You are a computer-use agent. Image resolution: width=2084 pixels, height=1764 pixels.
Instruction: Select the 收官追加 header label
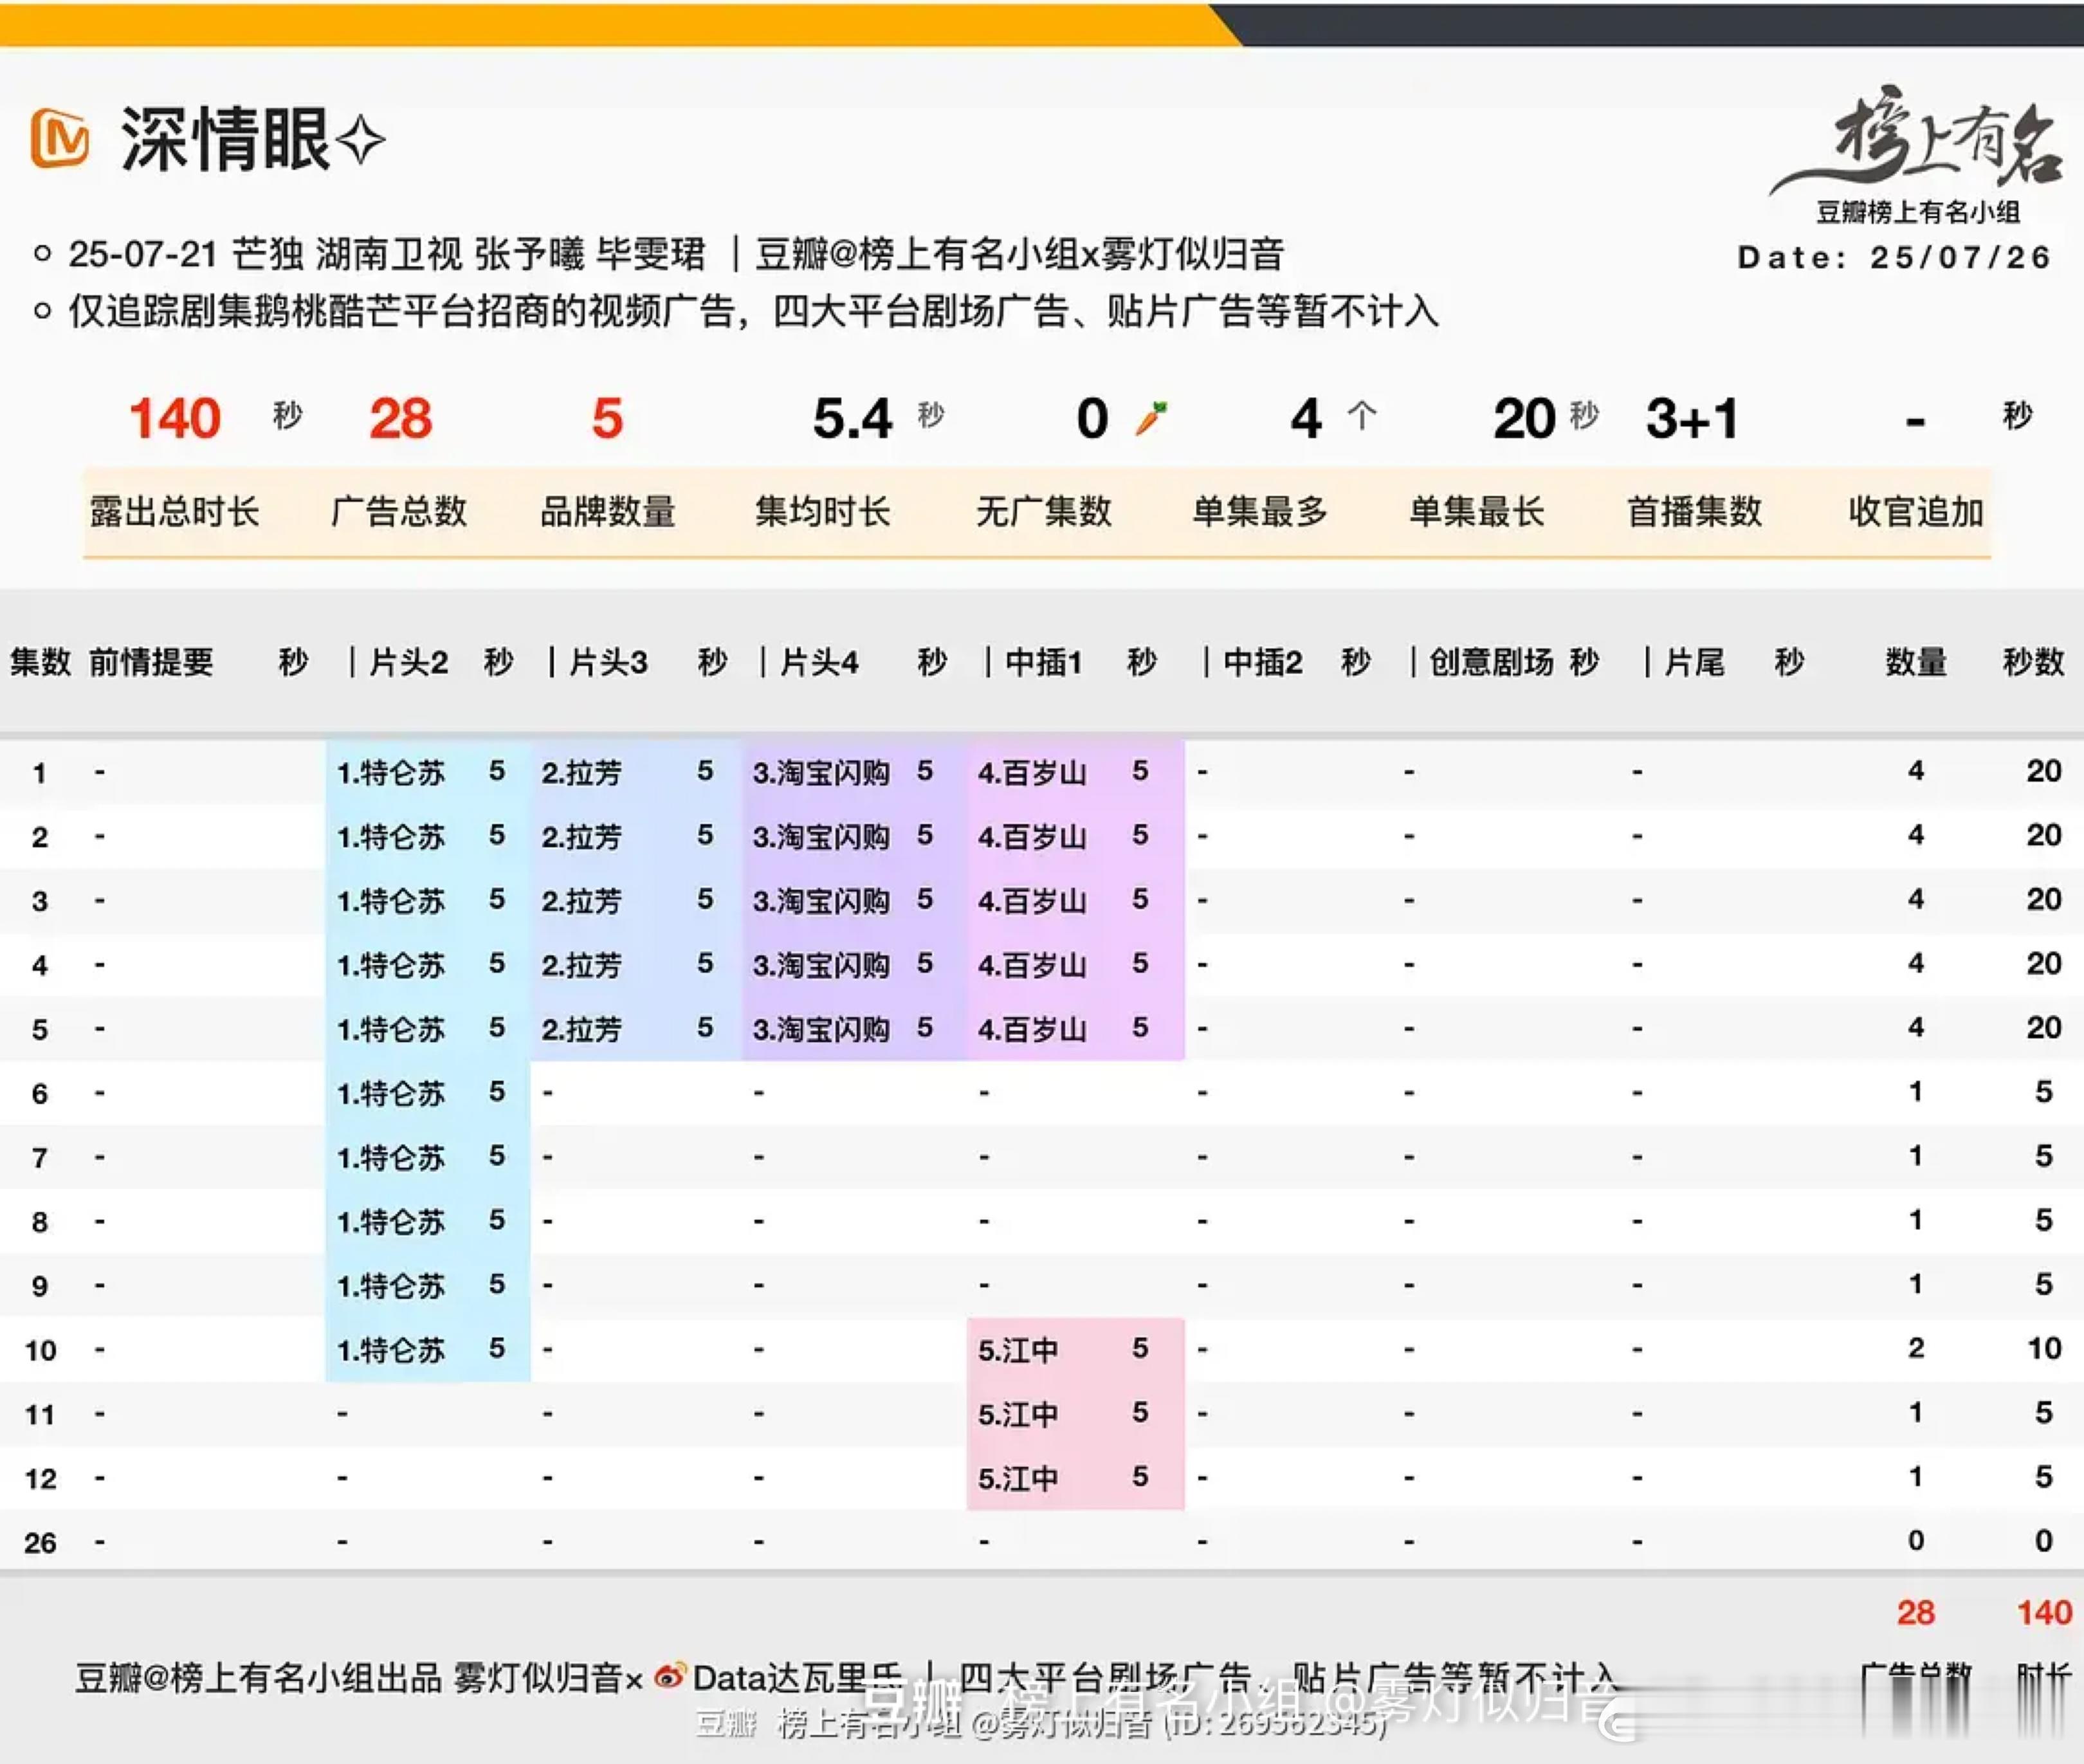(1916, 511)
